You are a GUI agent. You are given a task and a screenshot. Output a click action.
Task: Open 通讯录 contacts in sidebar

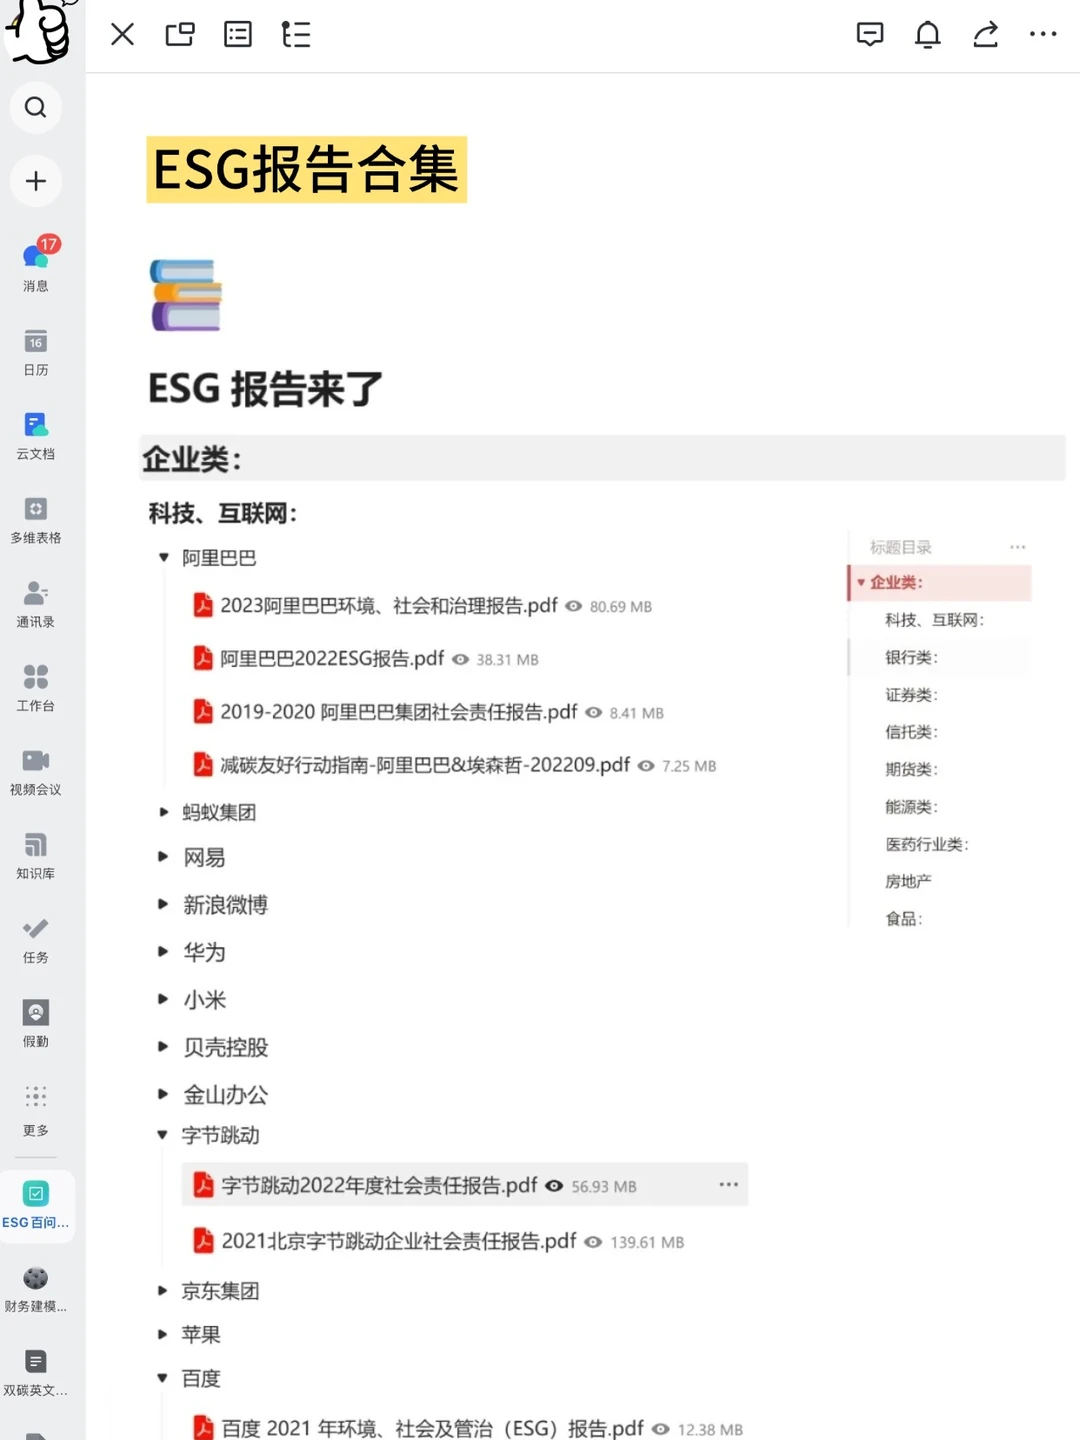(36, 604)
